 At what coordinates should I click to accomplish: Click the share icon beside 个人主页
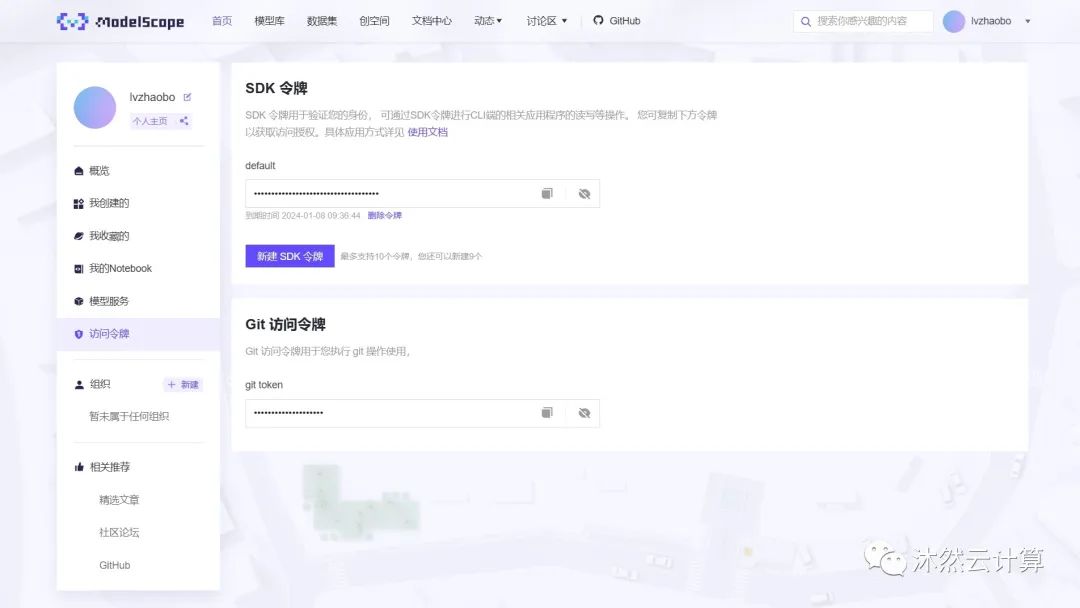[184, 120]
